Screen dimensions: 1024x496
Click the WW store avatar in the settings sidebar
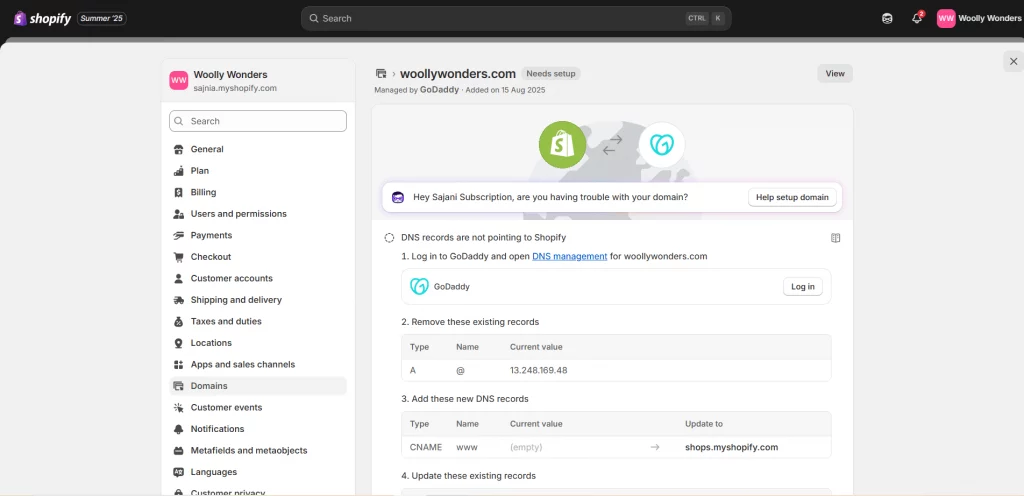tap(179, 80)
